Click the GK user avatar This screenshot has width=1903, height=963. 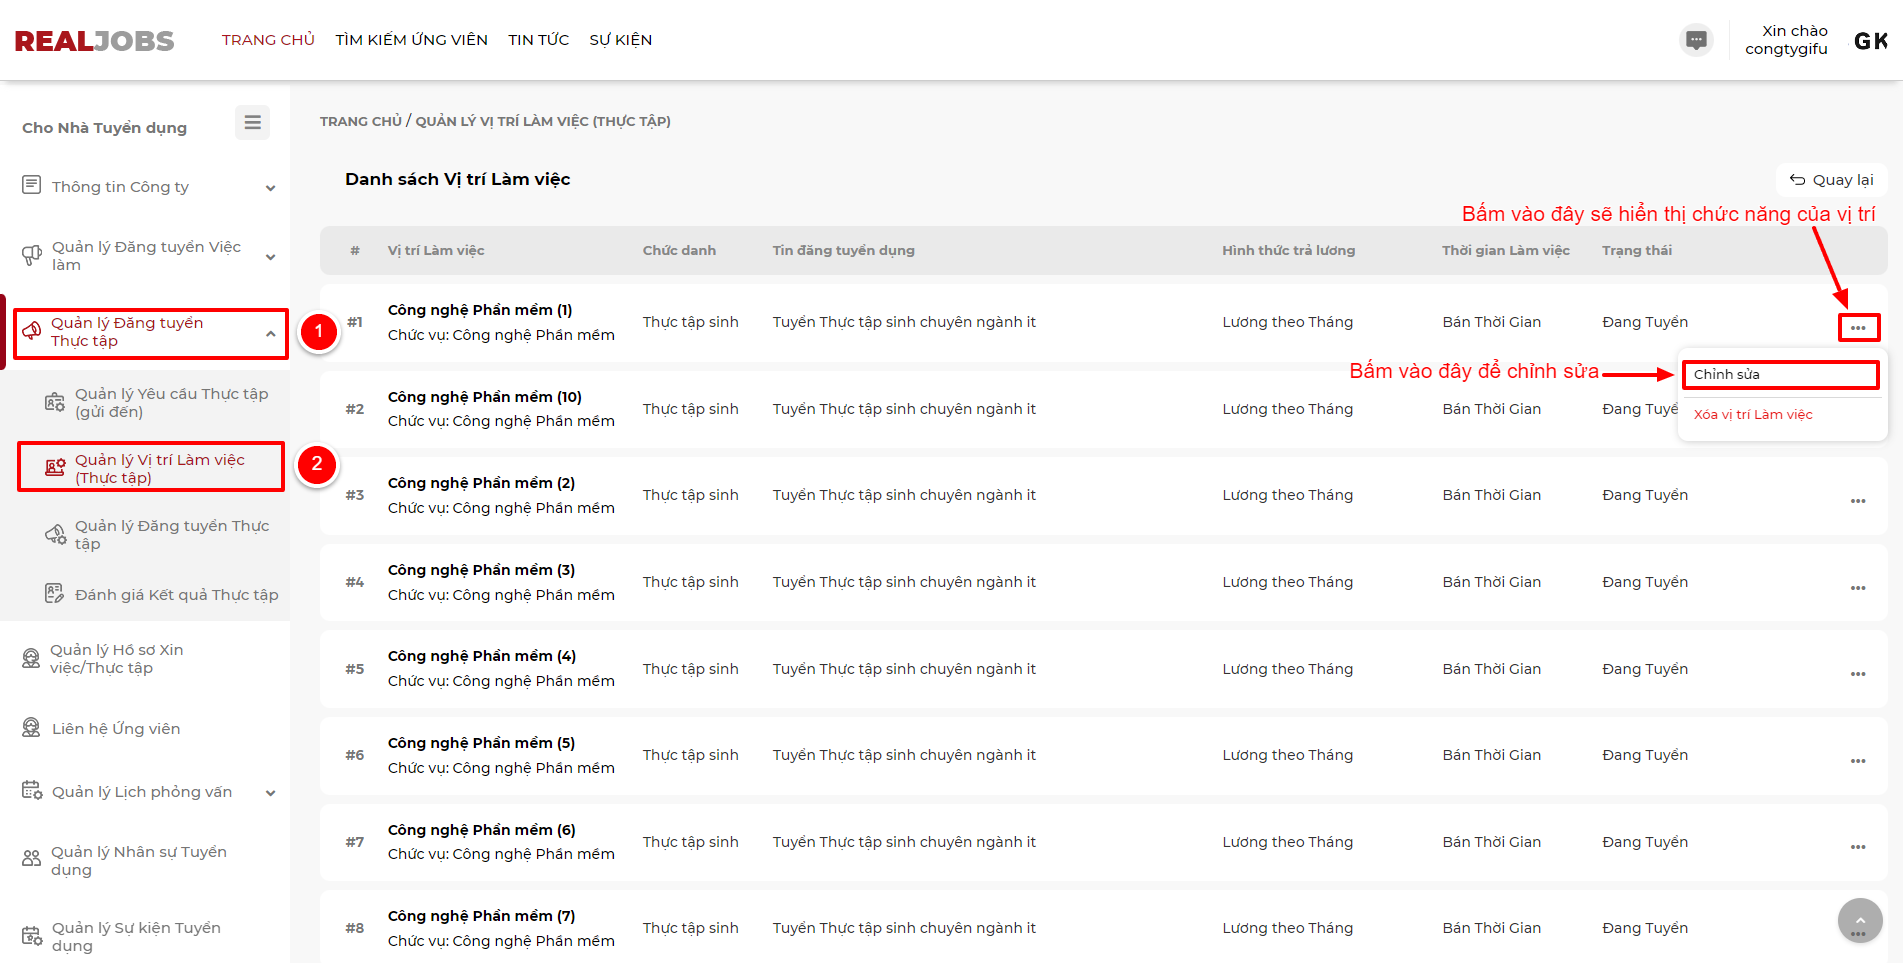point(1870,41)
